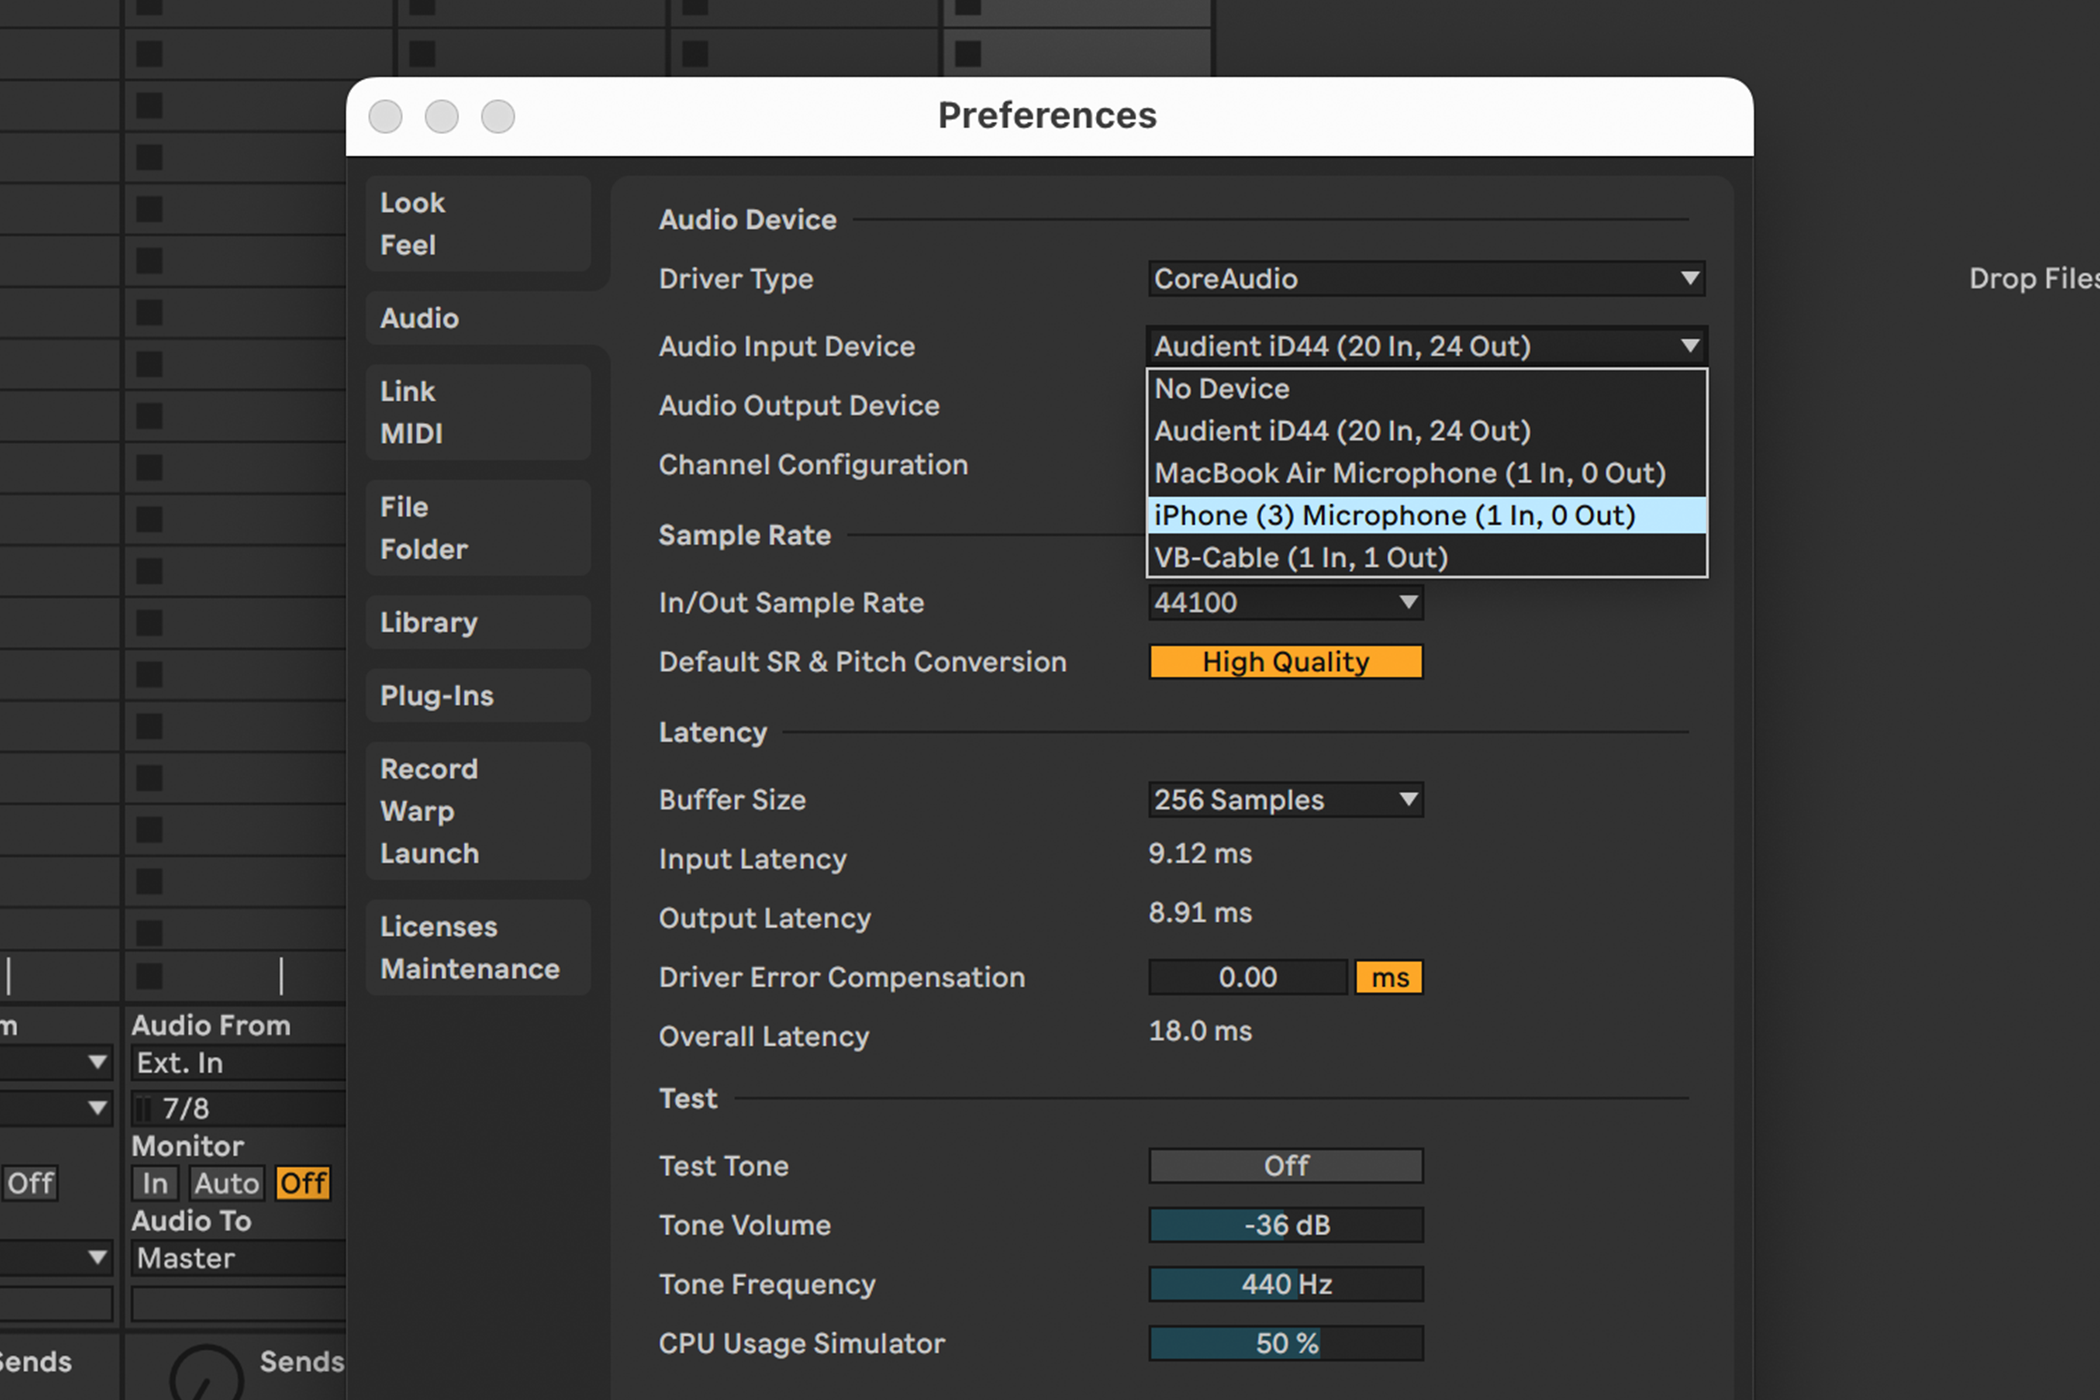2100x1400 pixels.
Task: Turn on the Test Tone toggle
Action: tap(1285, 1166)
